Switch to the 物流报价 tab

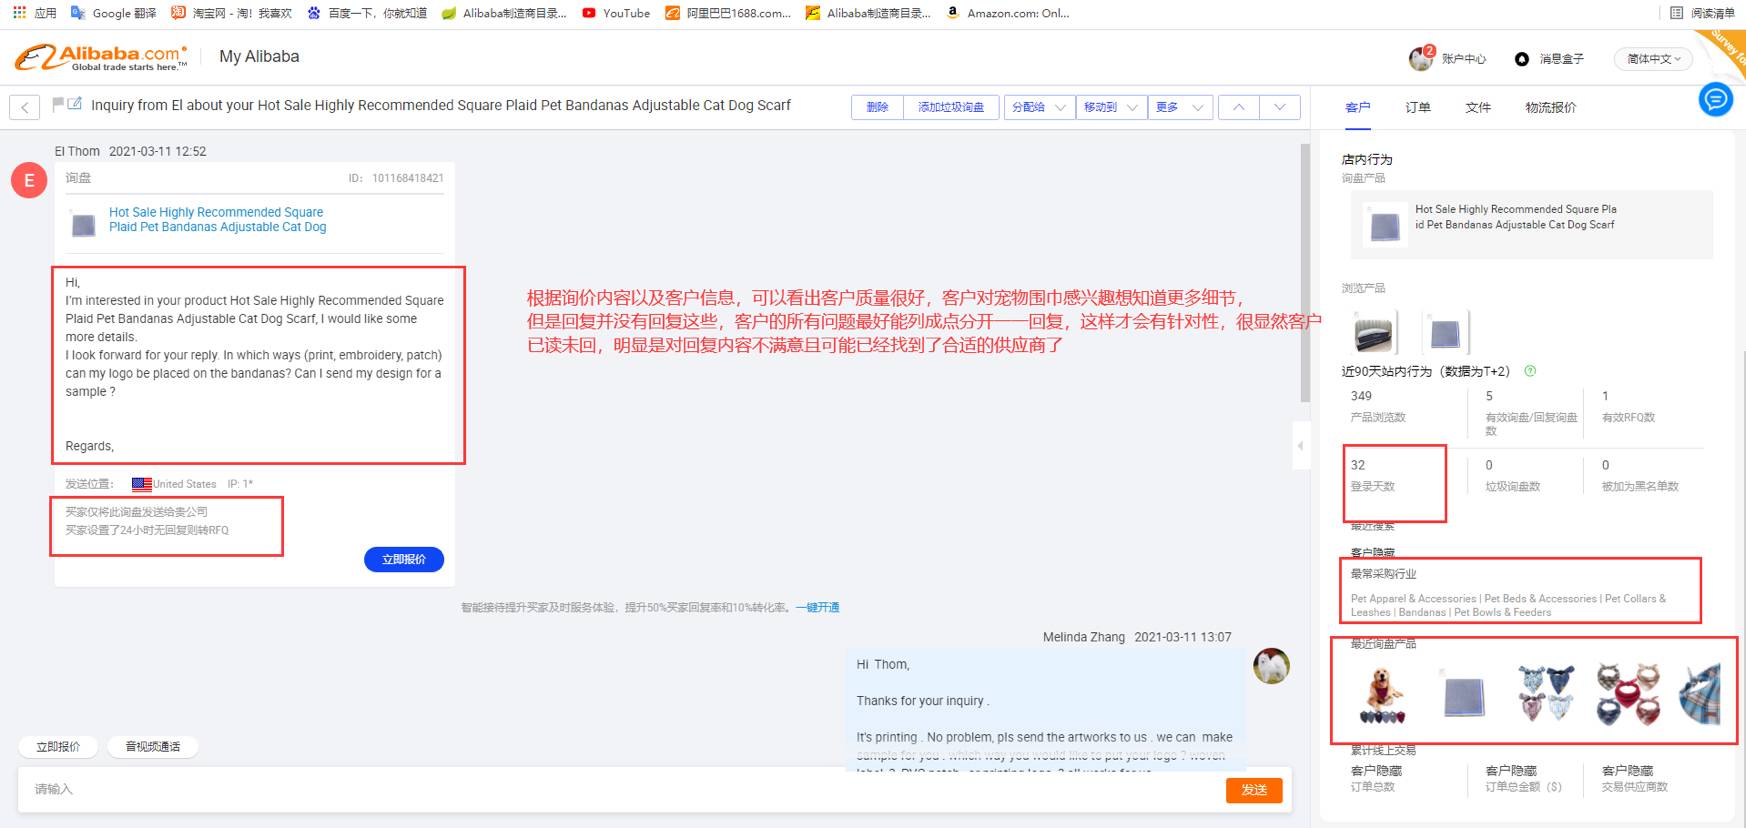click(x=1550, y=108)
